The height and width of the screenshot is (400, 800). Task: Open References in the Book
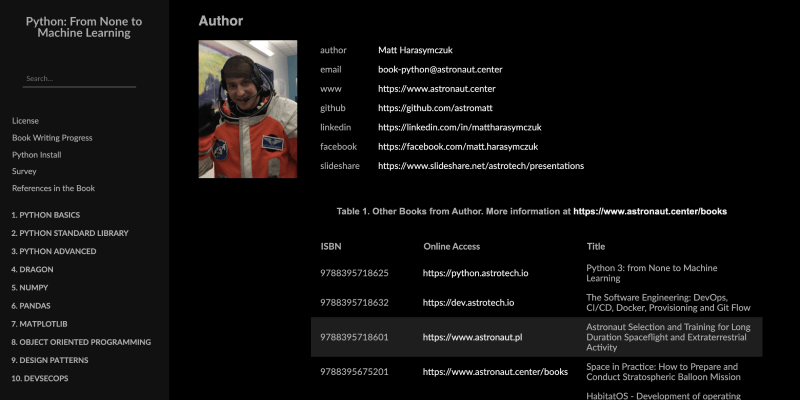click(53, 188)
